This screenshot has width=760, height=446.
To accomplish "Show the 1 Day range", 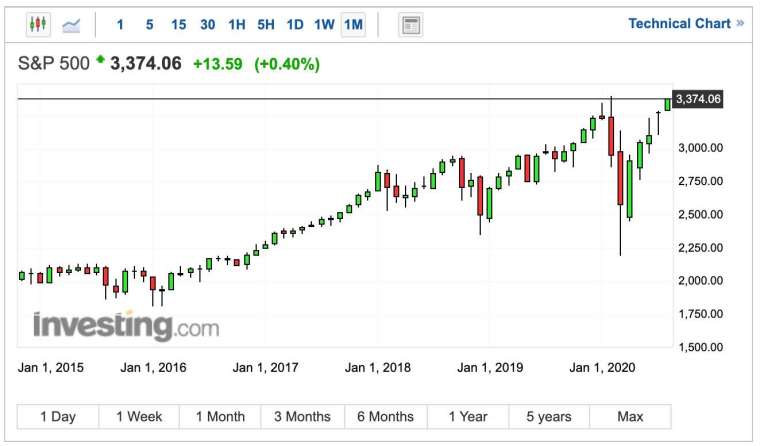I will pos(58,416).
